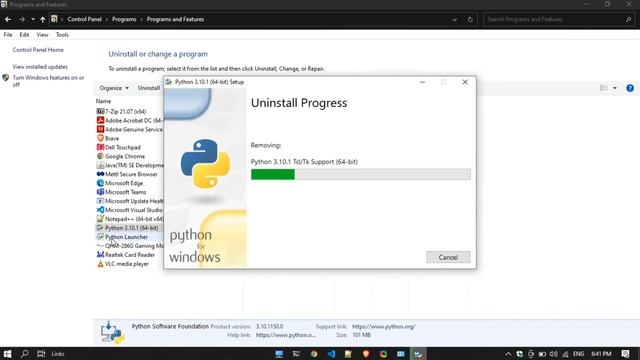The width and height of the screenshot is (640, 360).
Task: Show hidden system tray icons
Action: [x=508, y=354]
